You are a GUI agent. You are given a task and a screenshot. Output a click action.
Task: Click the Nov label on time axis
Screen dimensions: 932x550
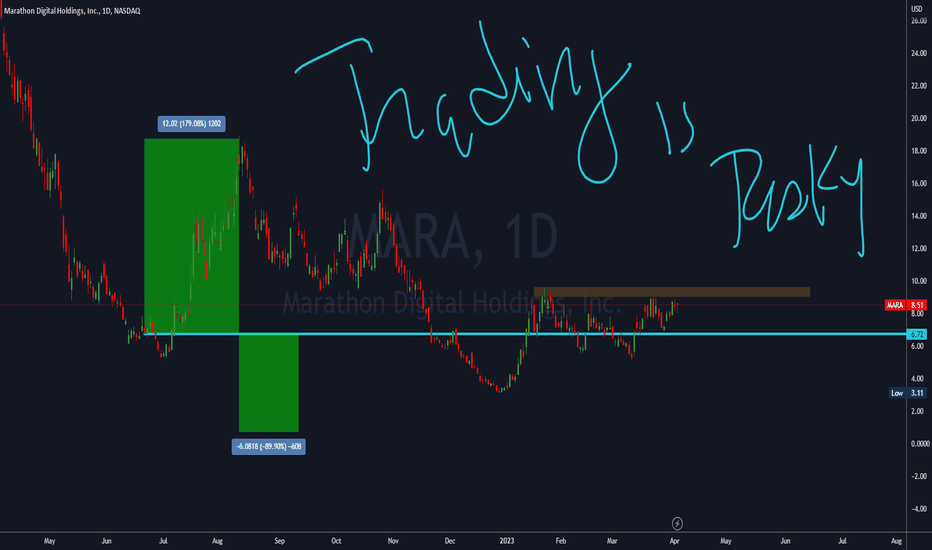[x=393, y=541]
